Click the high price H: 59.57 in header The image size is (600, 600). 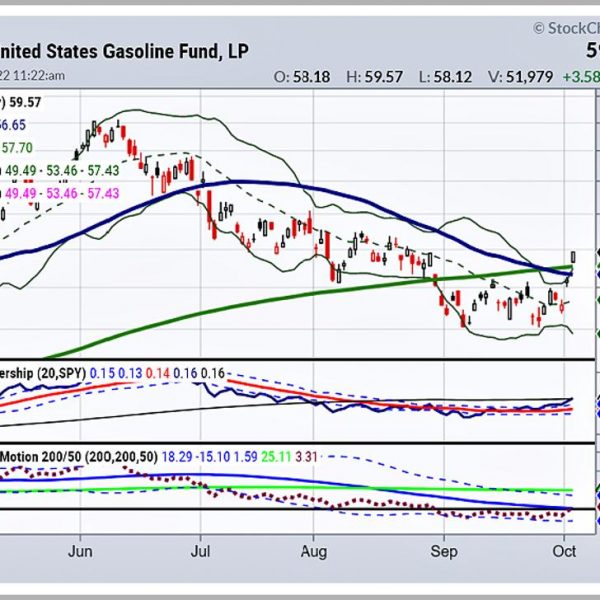click(x=374, y=77)
